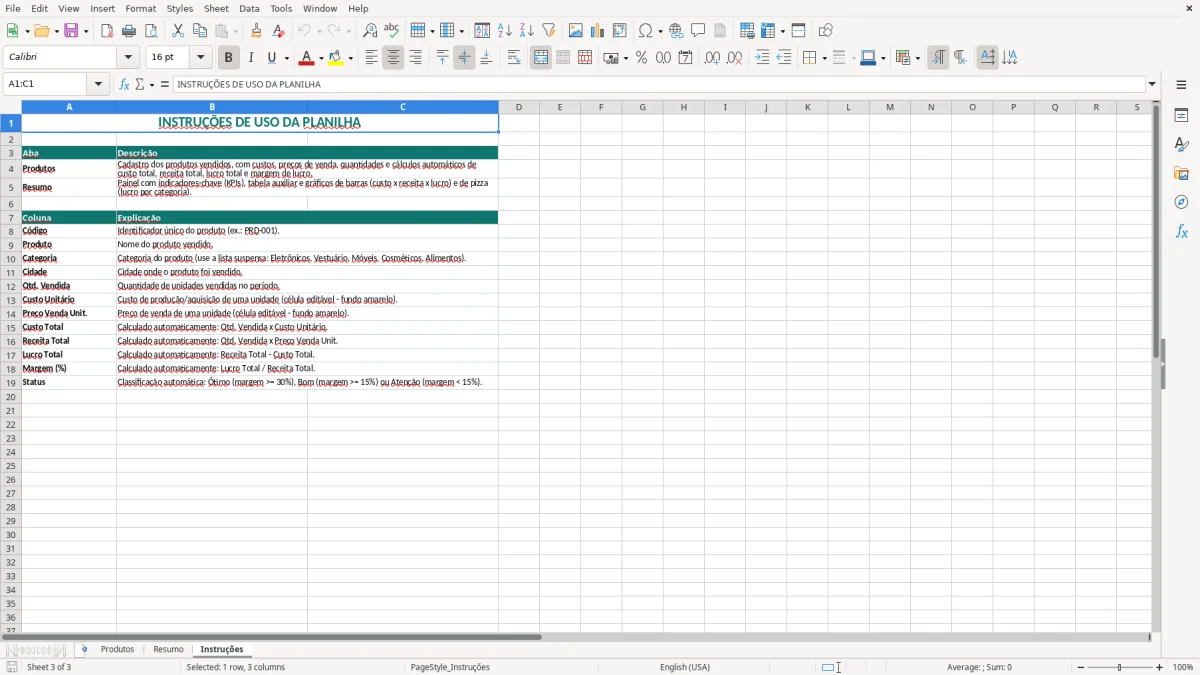Expand the Borders dropdown arrow
1200x675 pixels.
tap(824, 58)
